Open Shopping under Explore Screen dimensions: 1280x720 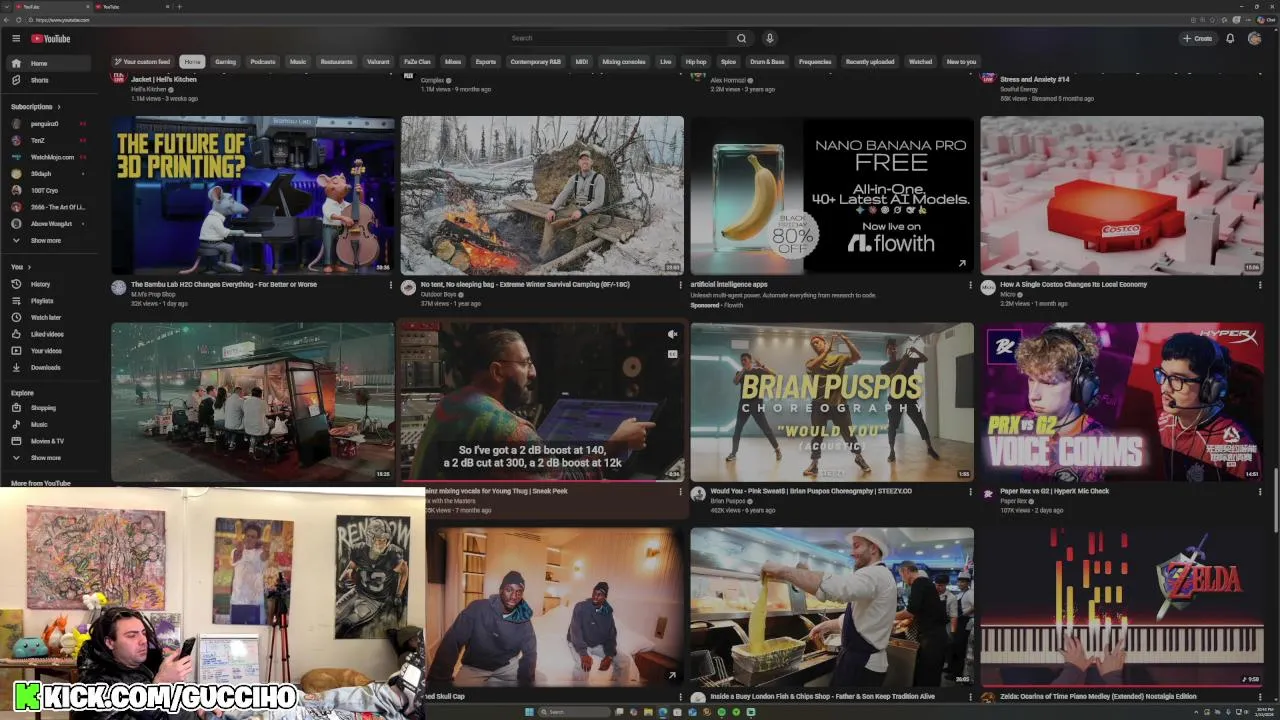[x=48, y=407]
